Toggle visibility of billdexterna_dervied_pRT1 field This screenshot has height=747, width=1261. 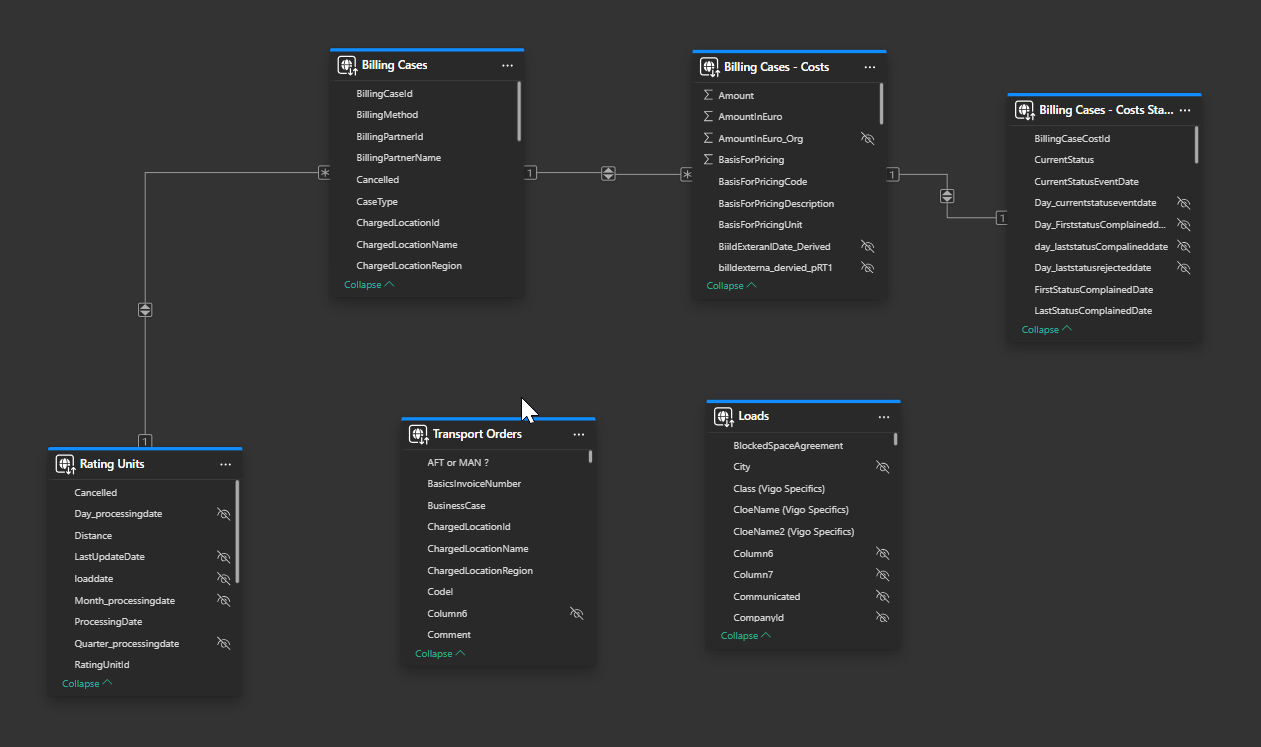pos(867,268)
